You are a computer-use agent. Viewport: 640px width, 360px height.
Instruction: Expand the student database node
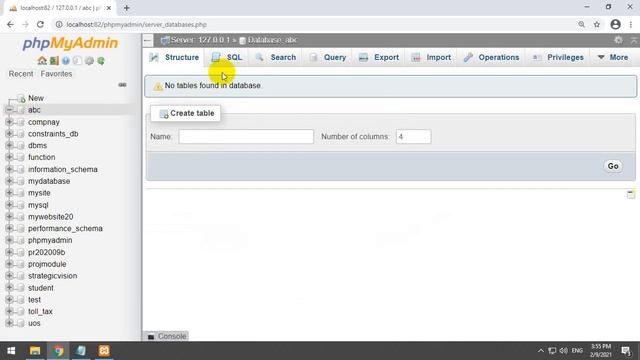pos(9,287)
